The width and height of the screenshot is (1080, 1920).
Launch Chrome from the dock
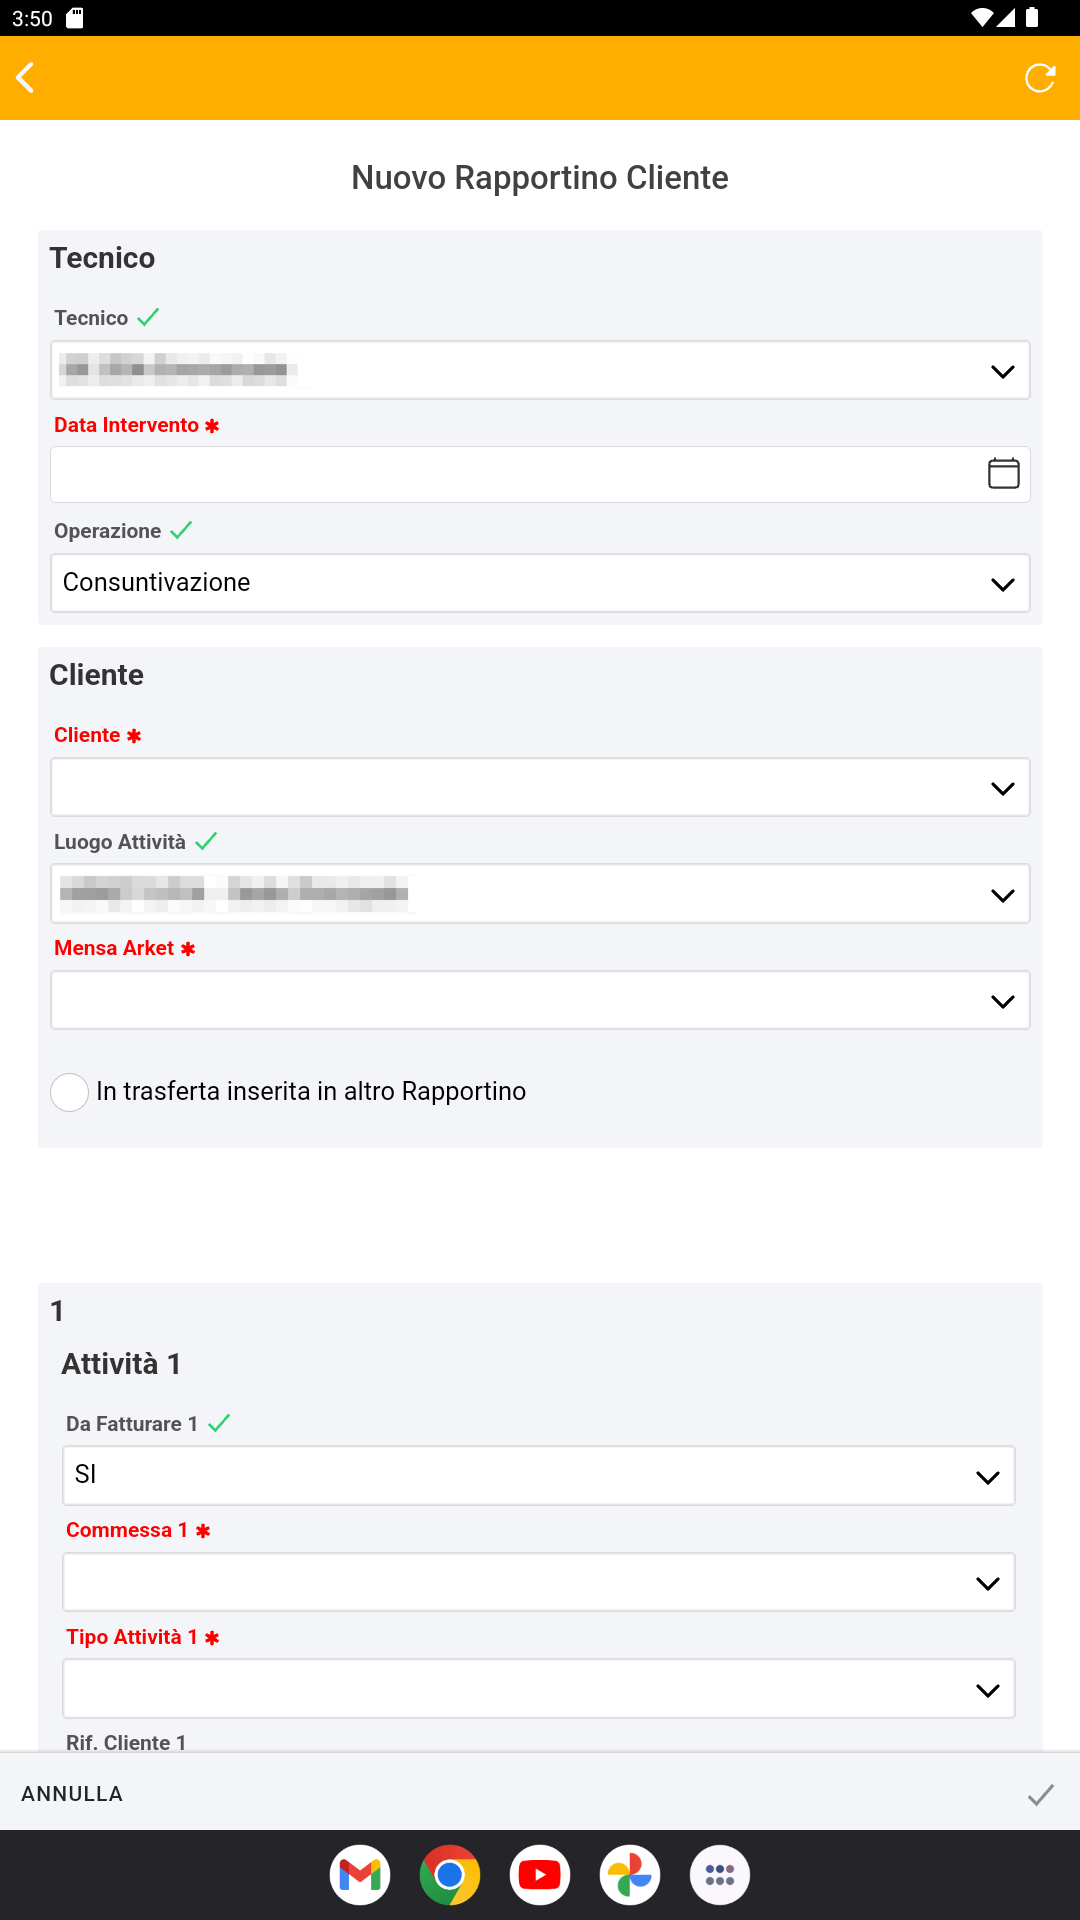click(x=450, y=1875)
